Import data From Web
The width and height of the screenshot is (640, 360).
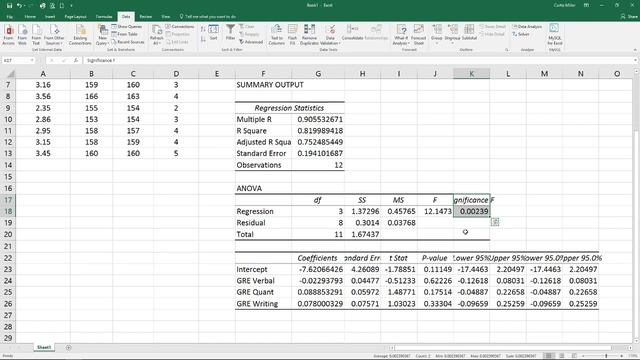[x=22, y=35]
